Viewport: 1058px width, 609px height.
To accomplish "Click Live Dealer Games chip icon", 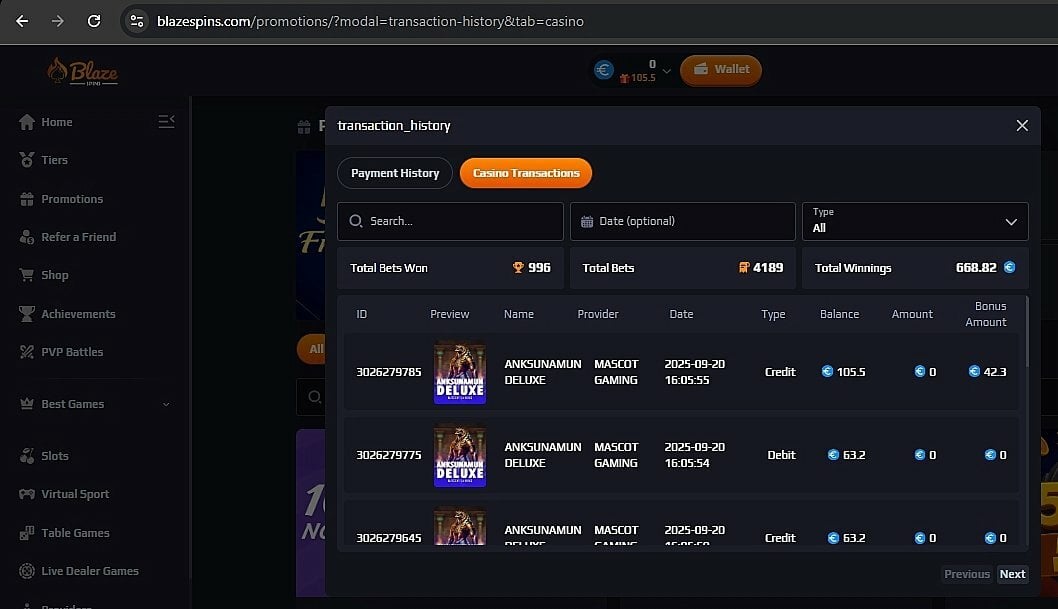I will (x=27, y=571).
